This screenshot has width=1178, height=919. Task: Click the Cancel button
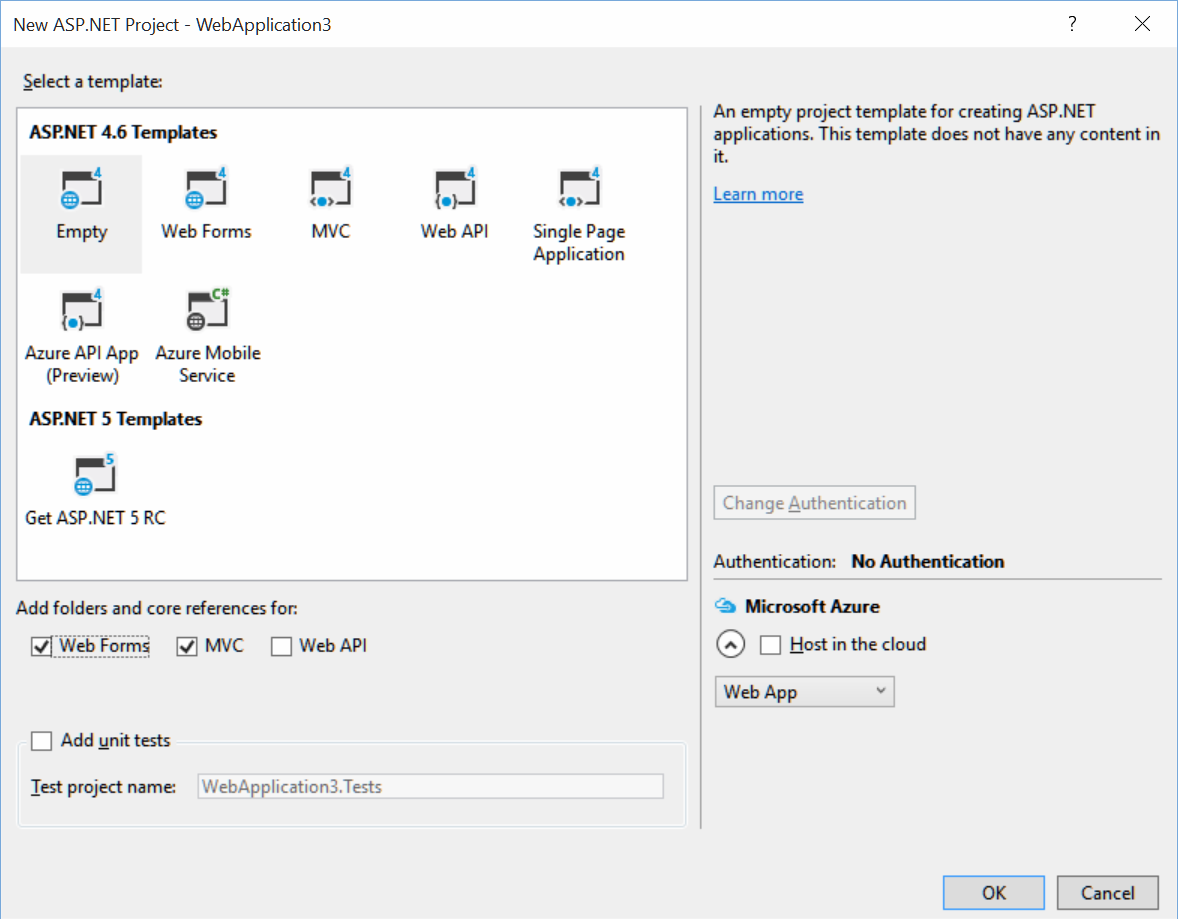pyautogui.click(x=1107, y=893)
